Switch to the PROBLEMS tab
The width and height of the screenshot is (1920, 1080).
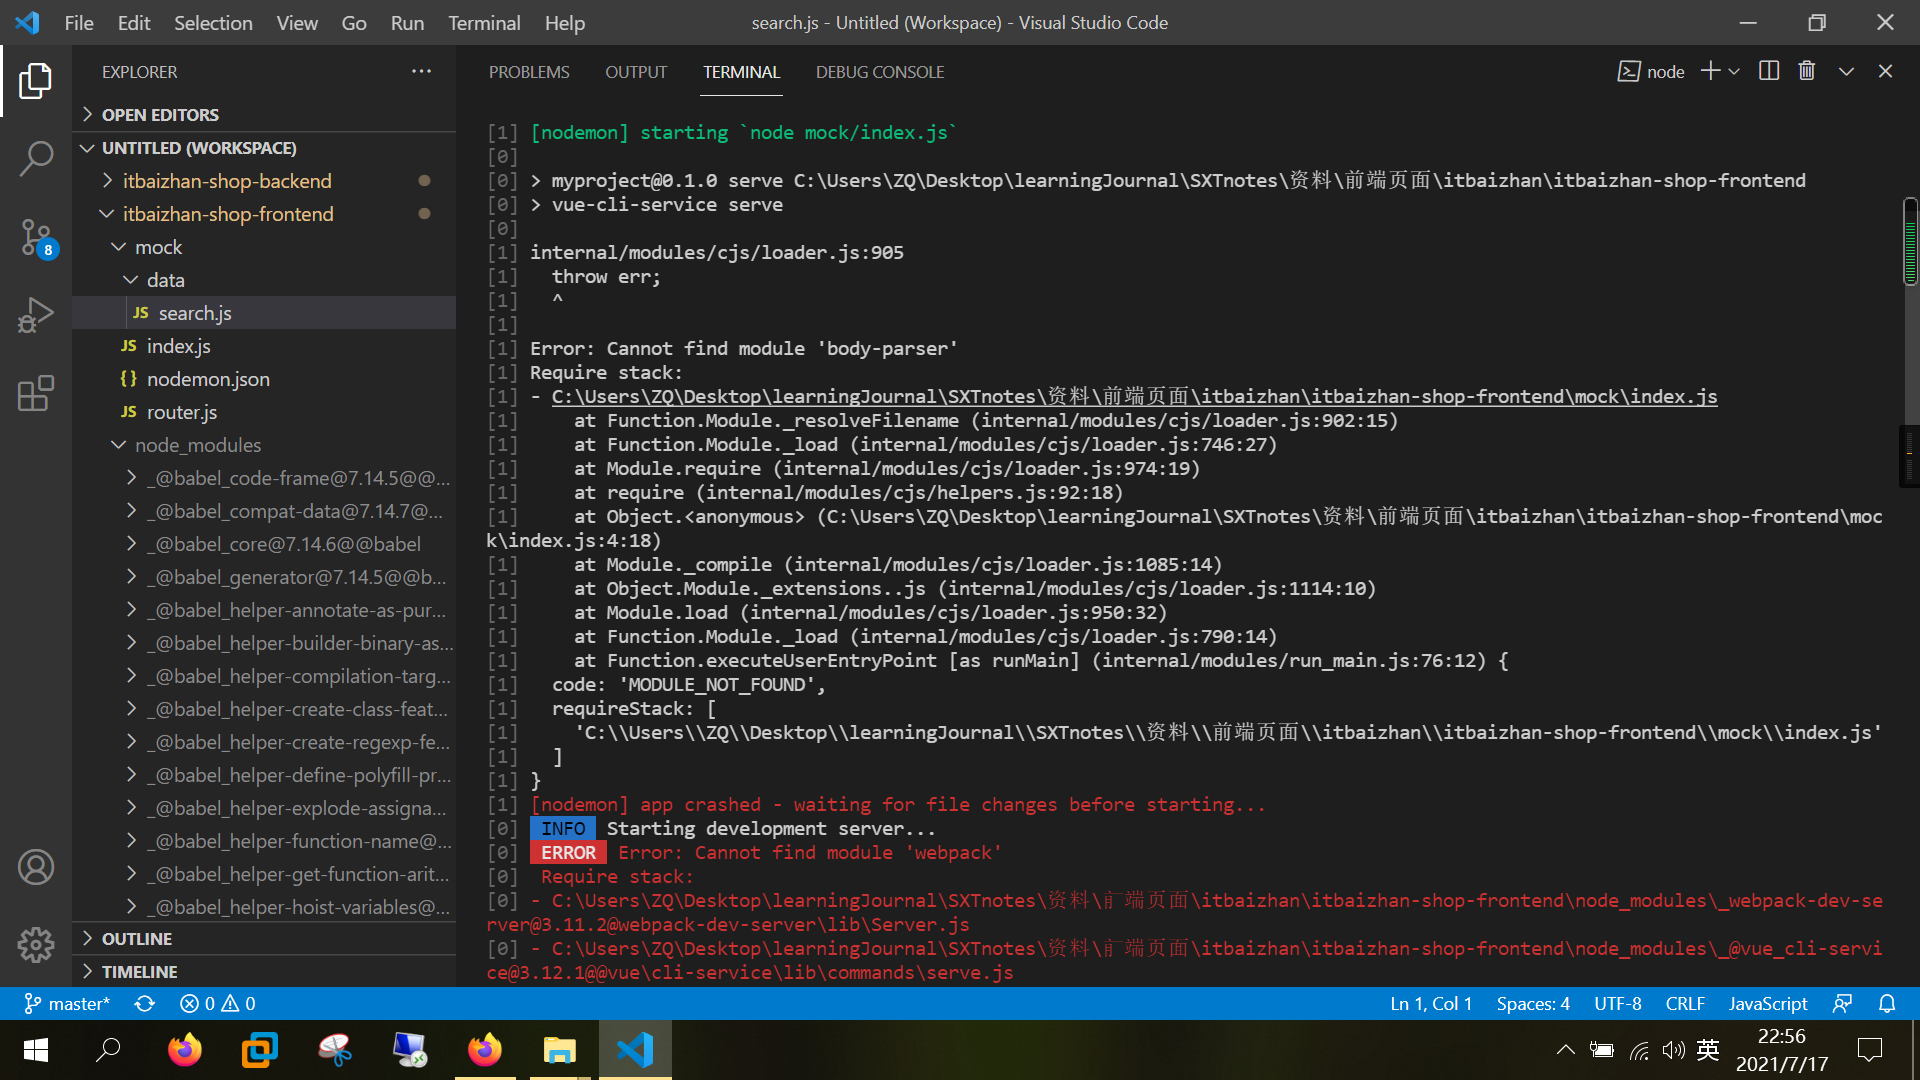pos(529,72)
